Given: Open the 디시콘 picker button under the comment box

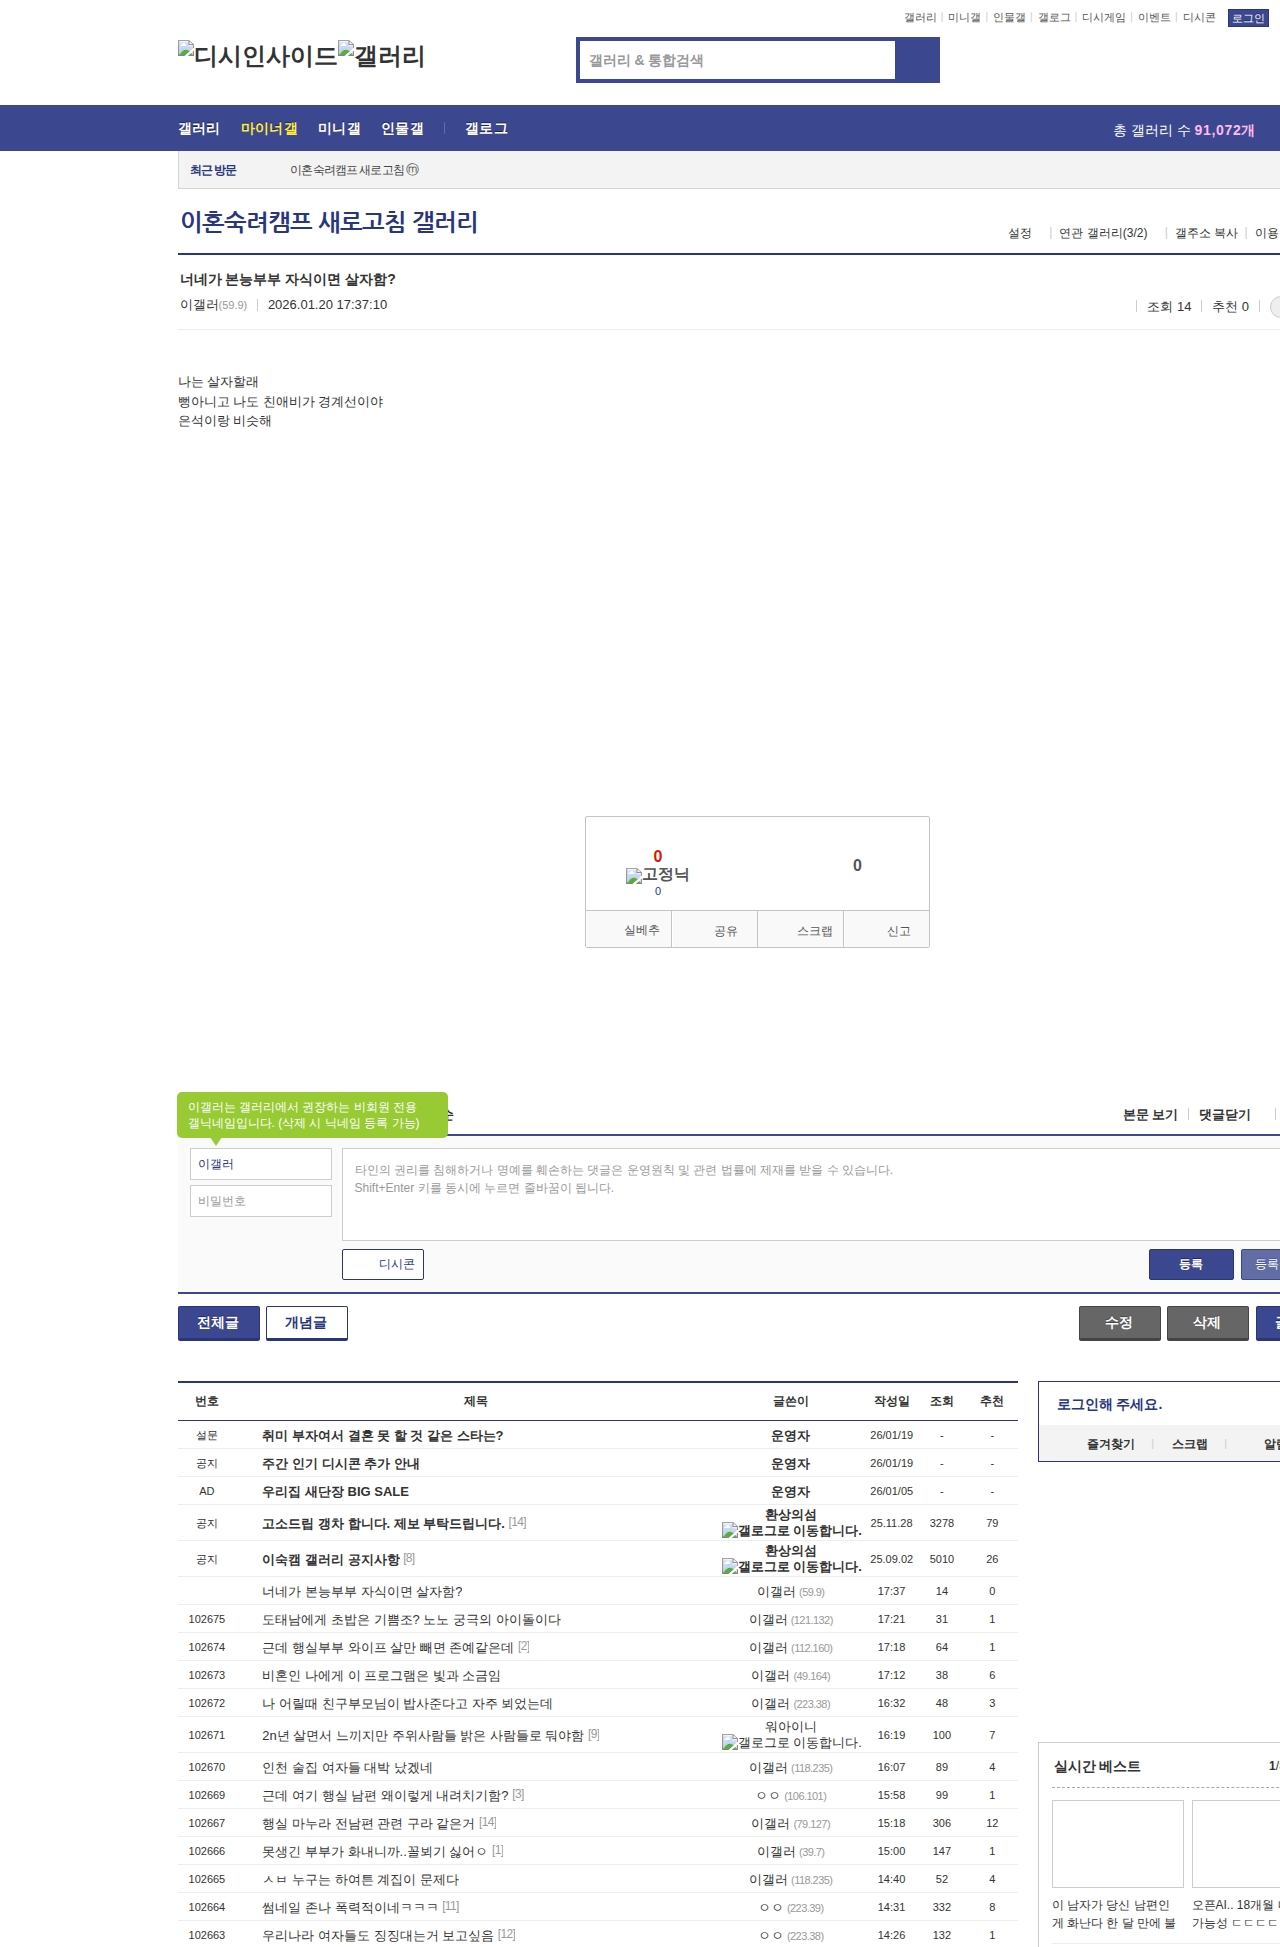Looking at the screenshot, I should point(383,1264).
